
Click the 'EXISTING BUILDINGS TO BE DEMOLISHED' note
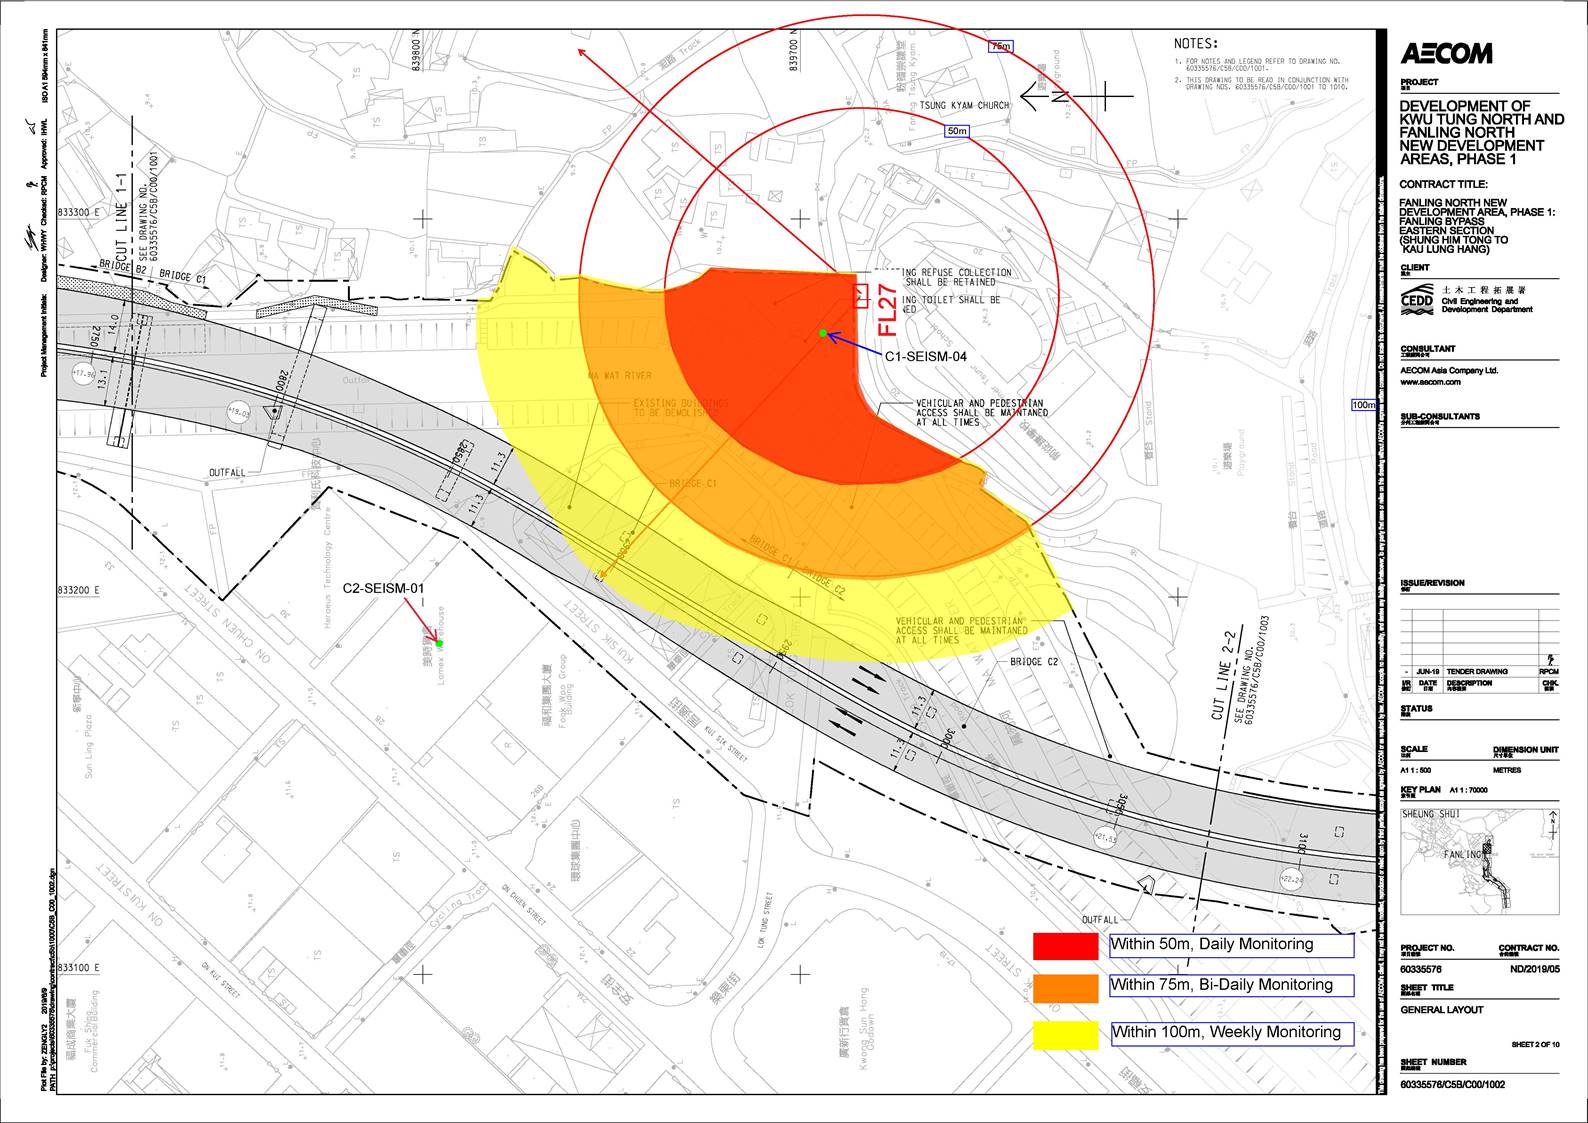(681, 408)
